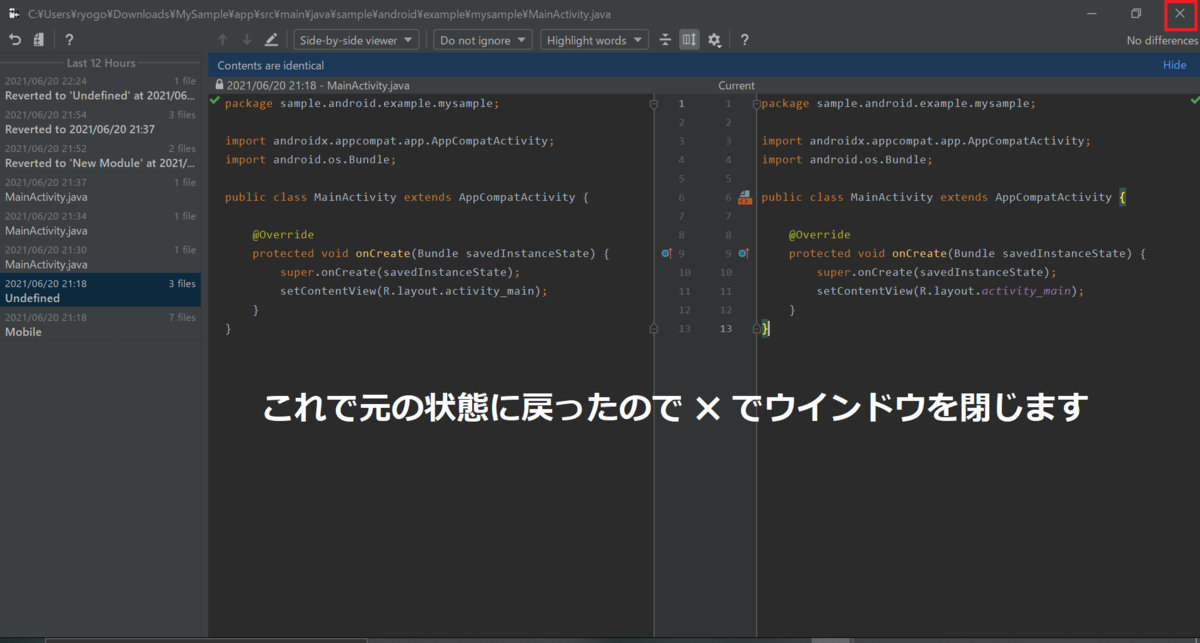Click the 'Last 12 Hours' group header

[x=101, y=63]
